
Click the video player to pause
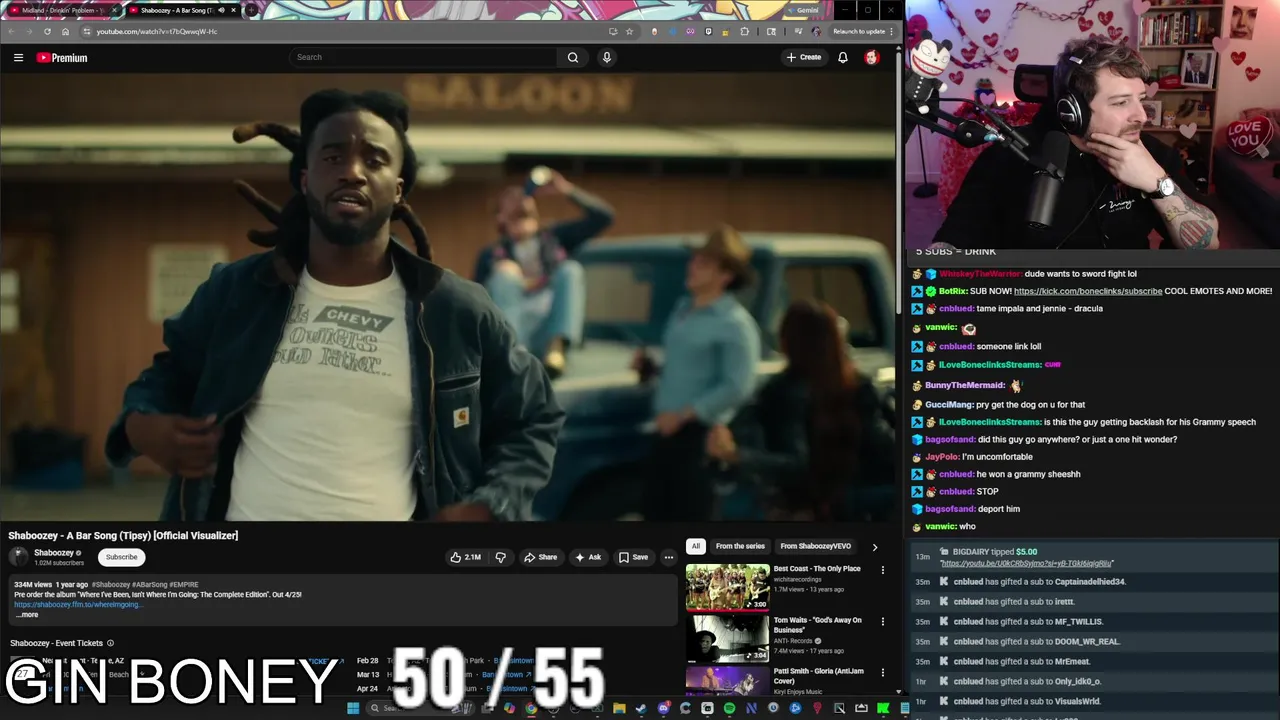pos(447,297)
